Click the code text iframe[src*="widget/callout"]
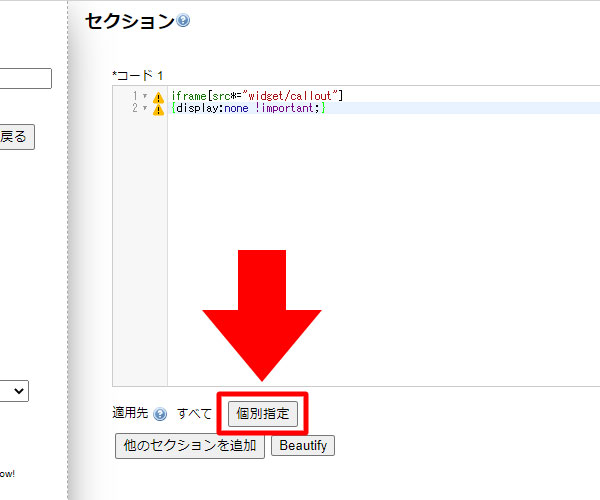The width and height of the screenshot is (600, 500). pyautogui.click(x=257, y=96)
